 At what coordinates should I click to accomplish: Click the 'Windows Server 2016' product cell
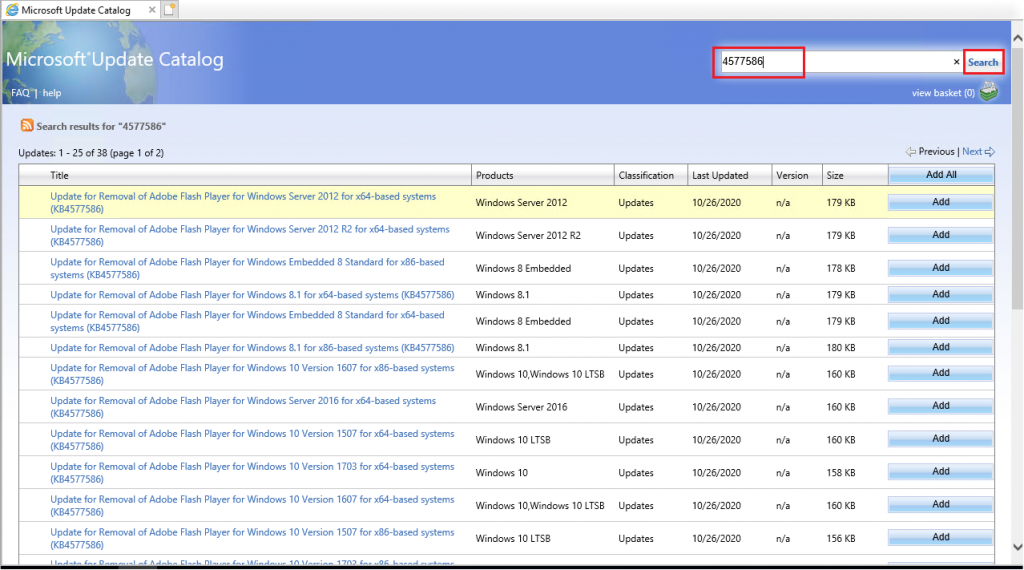click(521, 407)
